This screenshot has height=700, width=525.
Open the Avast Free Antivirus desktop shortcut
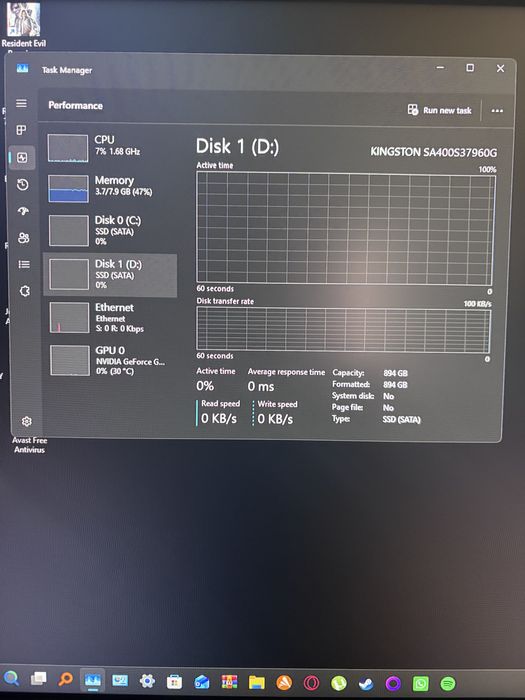[29, 445]
